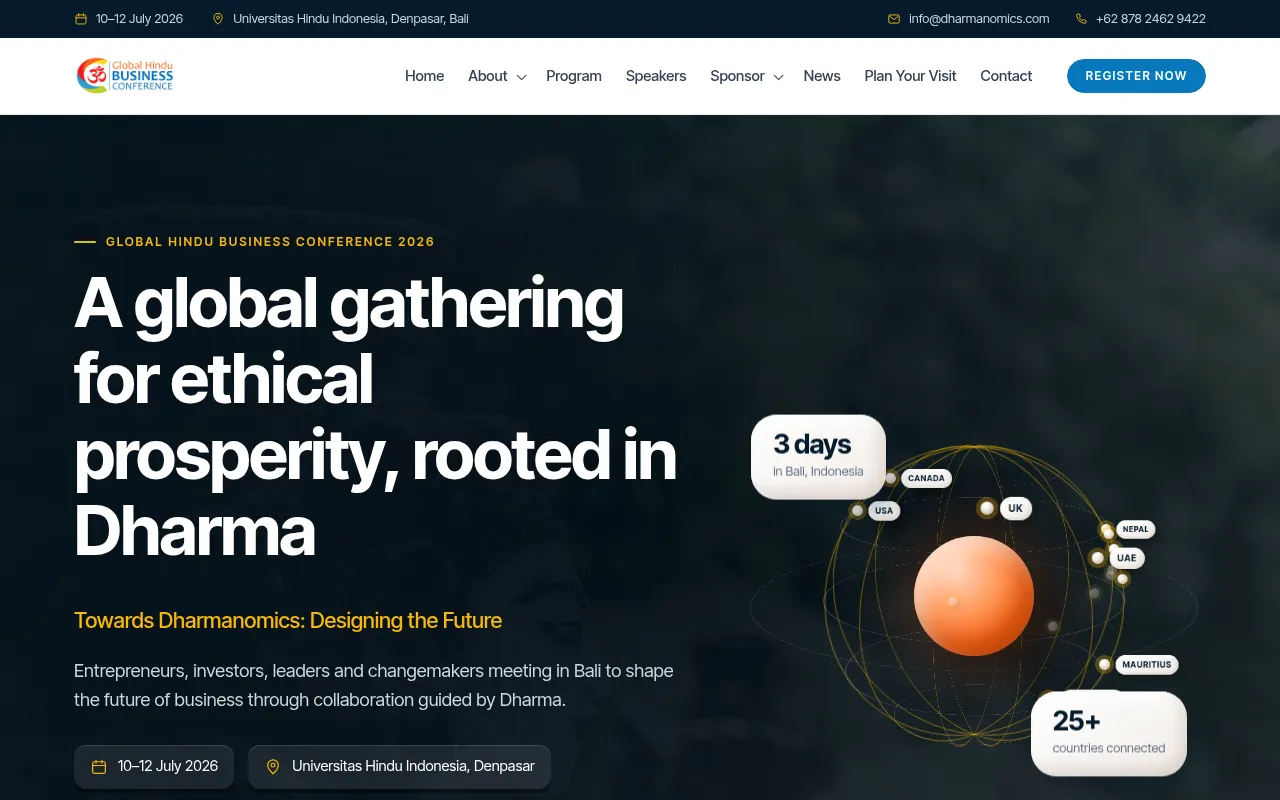Expand the Sponsor dropdown chevron

[x=778, y=77]
